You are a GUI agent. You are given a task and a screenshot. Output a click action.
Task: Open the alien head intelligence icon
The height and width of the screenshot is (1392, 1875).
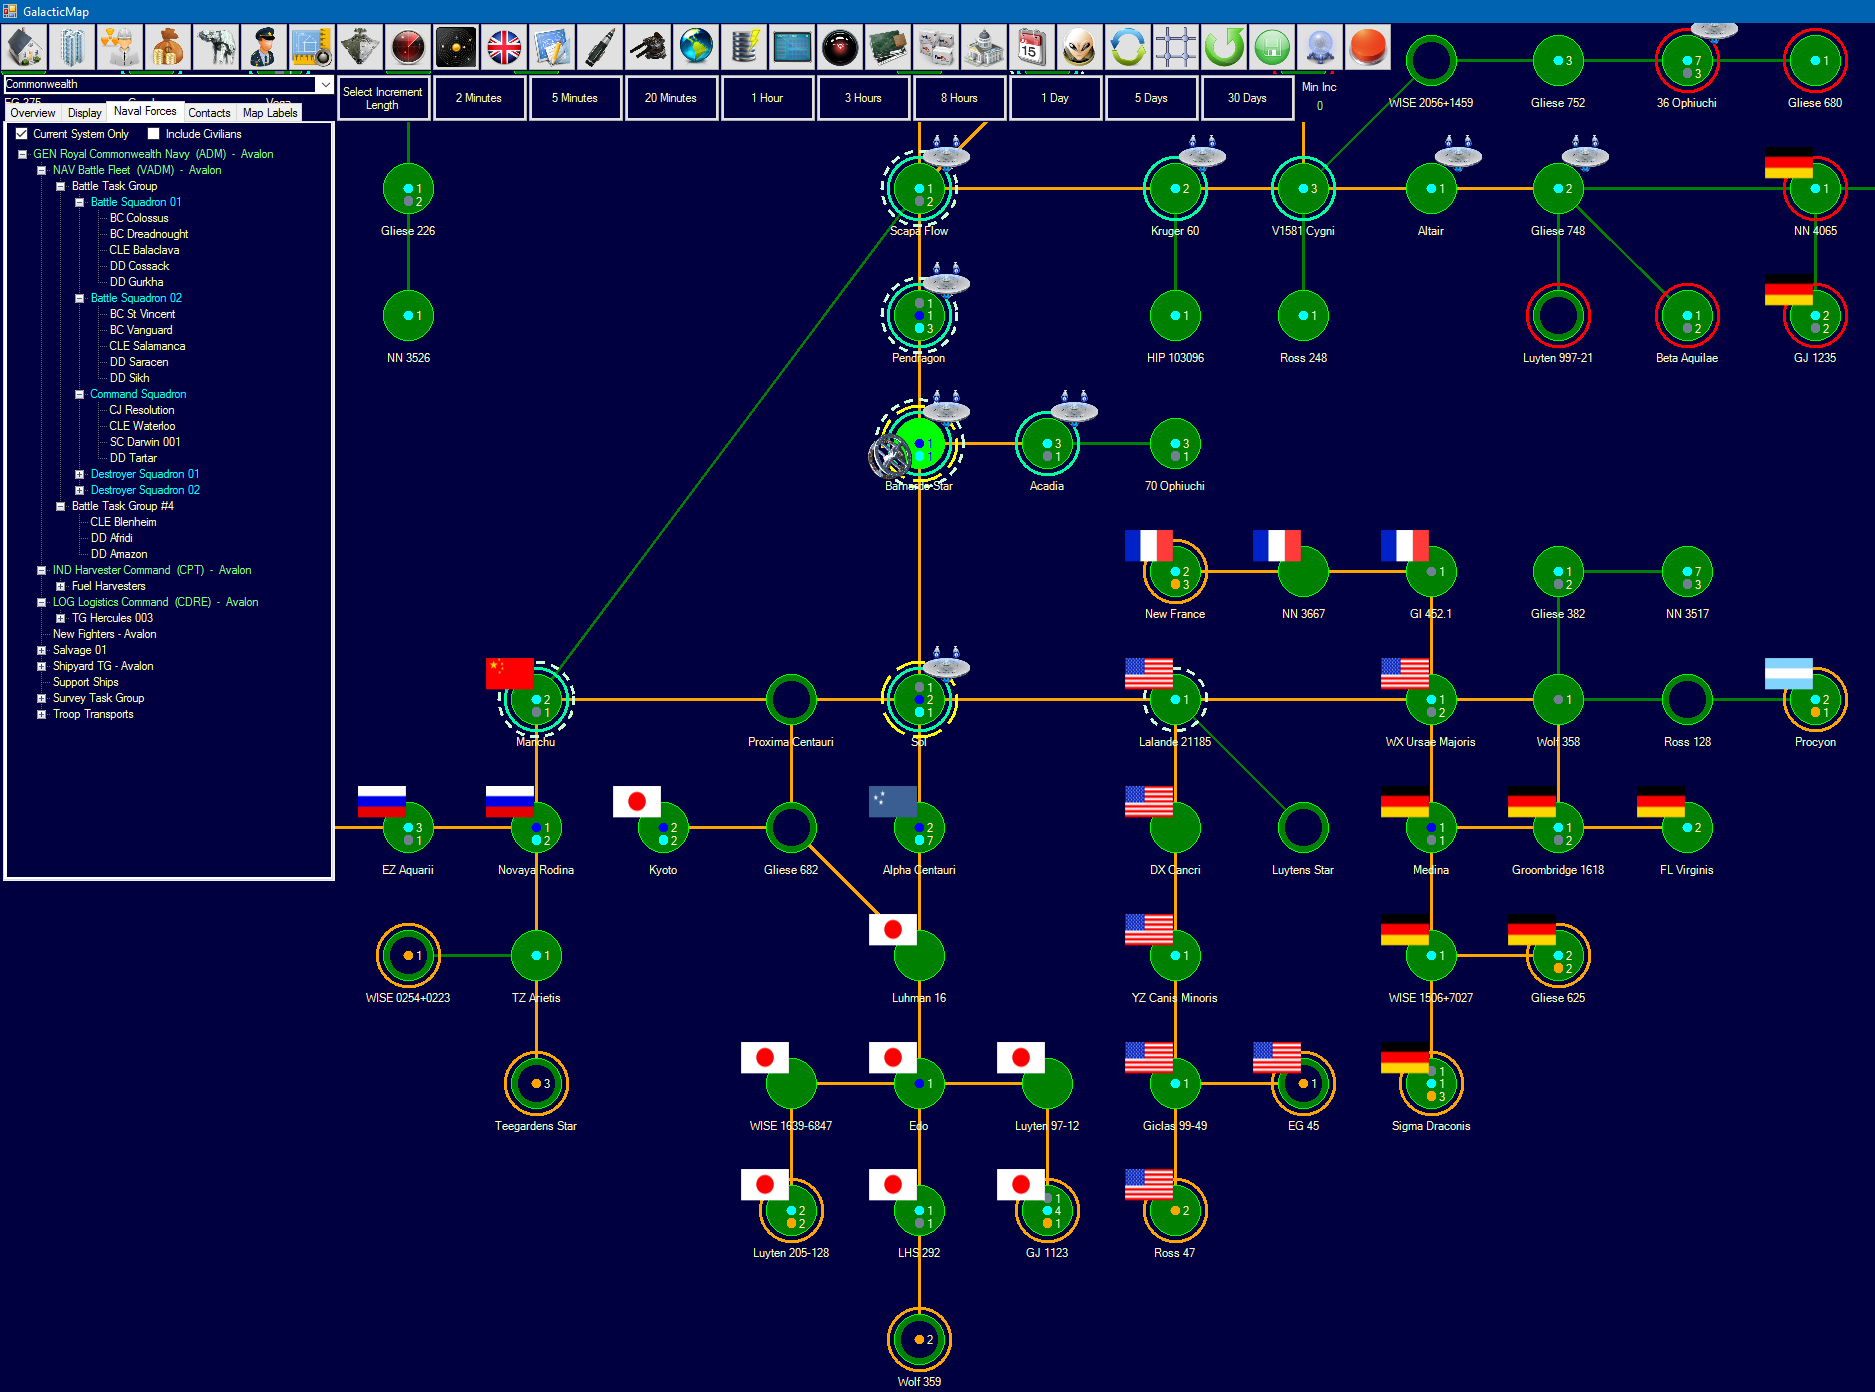[x=1080, y=47]
